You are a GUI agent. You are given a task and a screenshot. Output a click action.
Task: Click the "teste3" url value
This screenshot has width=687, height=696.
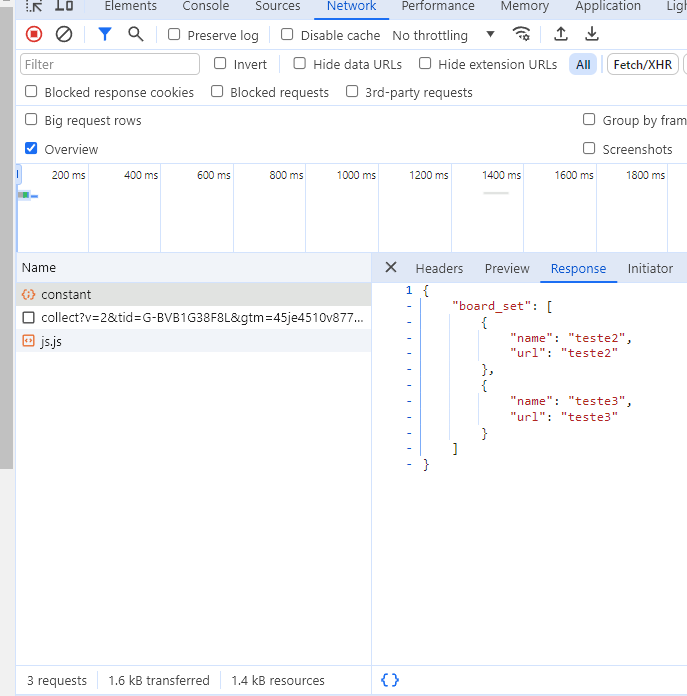point(589,417)
